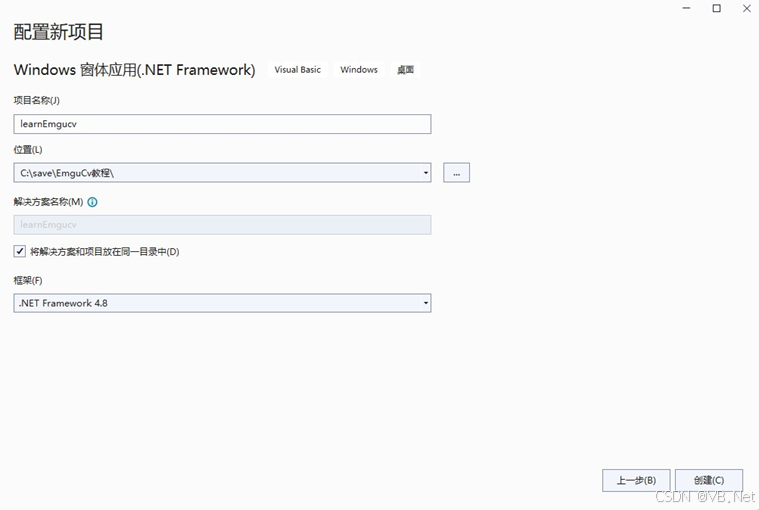The width and height of the screenshot is (759, 510).
Task: Click the browse button with three dots
Action: tap(456, 173)
